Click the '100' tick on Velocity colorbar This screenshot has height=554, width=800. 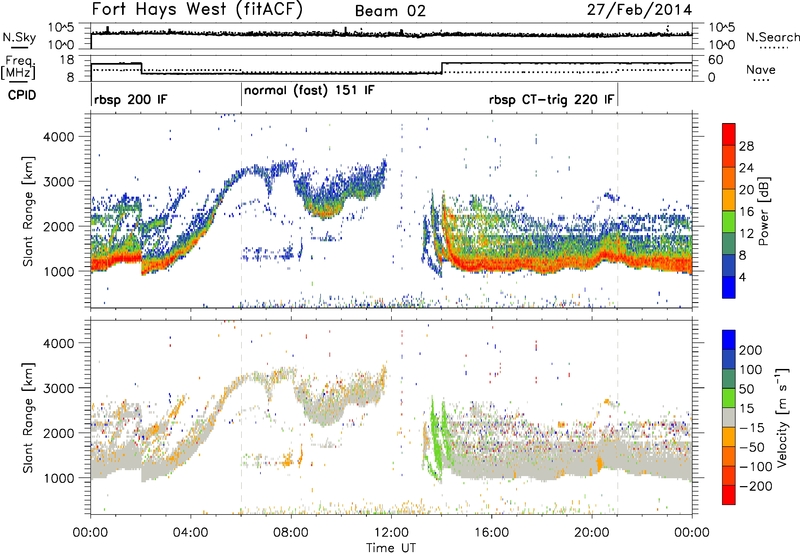coord(751,369)
